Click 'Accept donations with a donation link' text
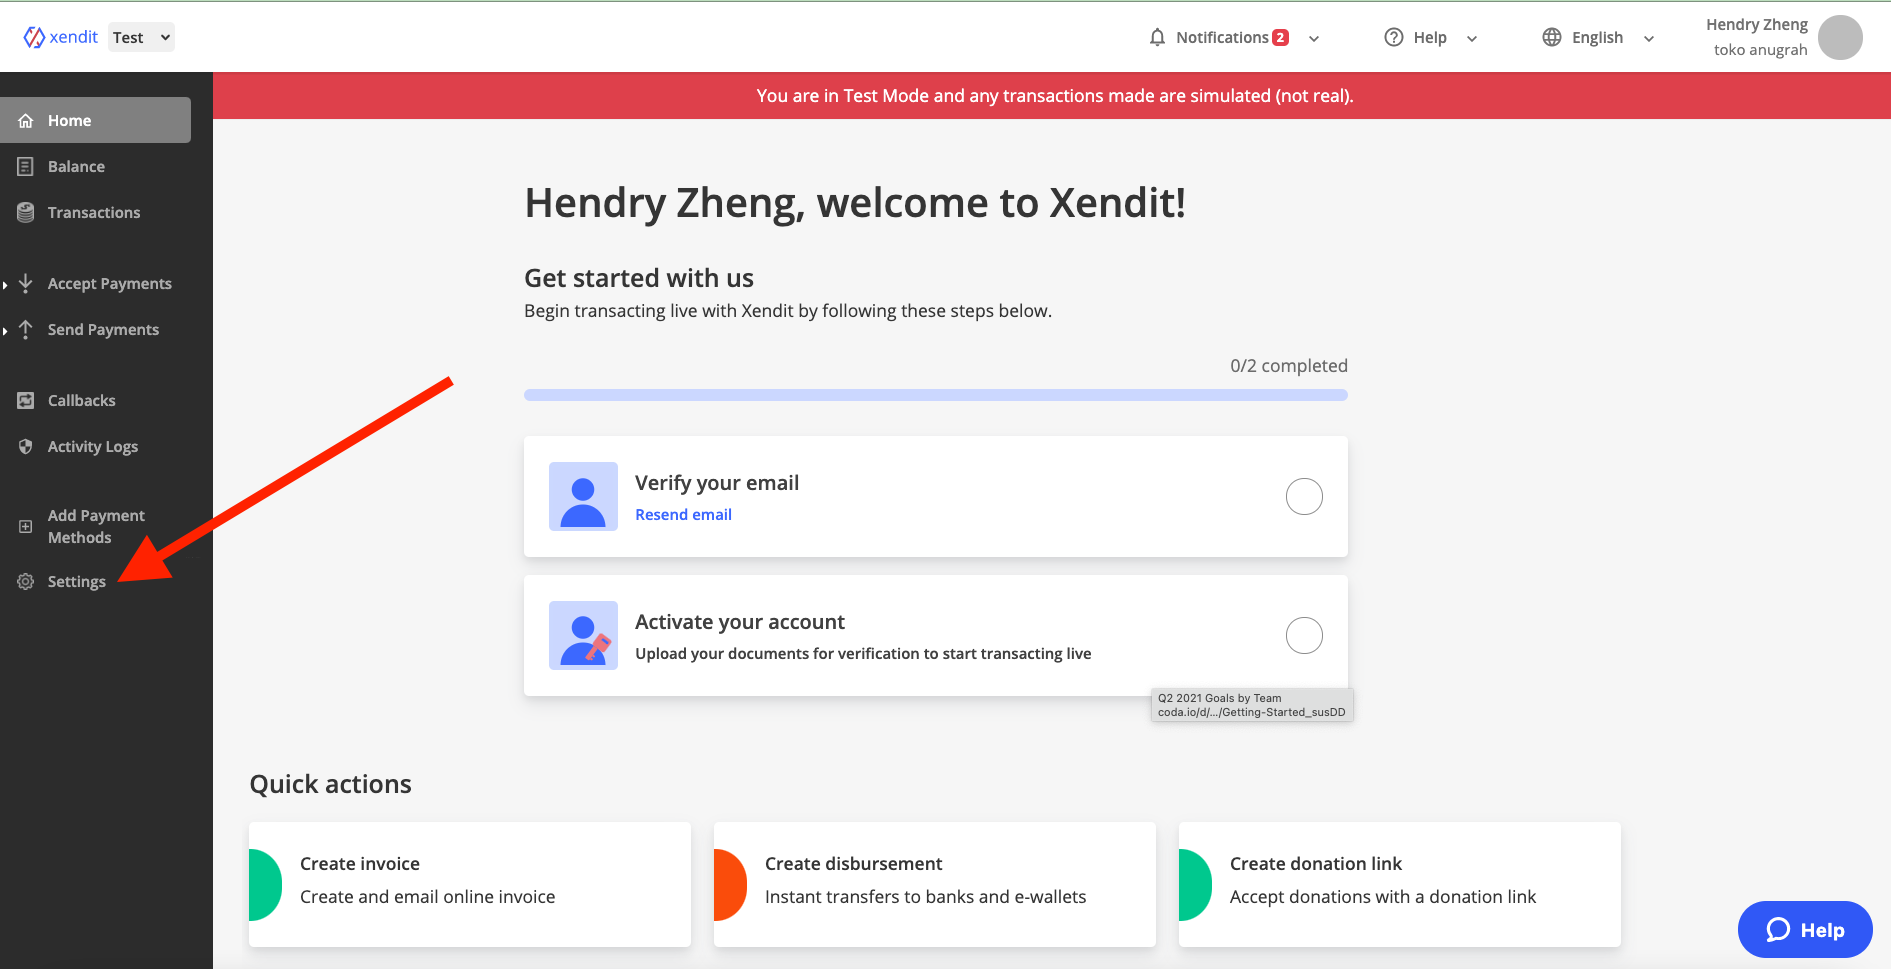 pos(1383,897)
